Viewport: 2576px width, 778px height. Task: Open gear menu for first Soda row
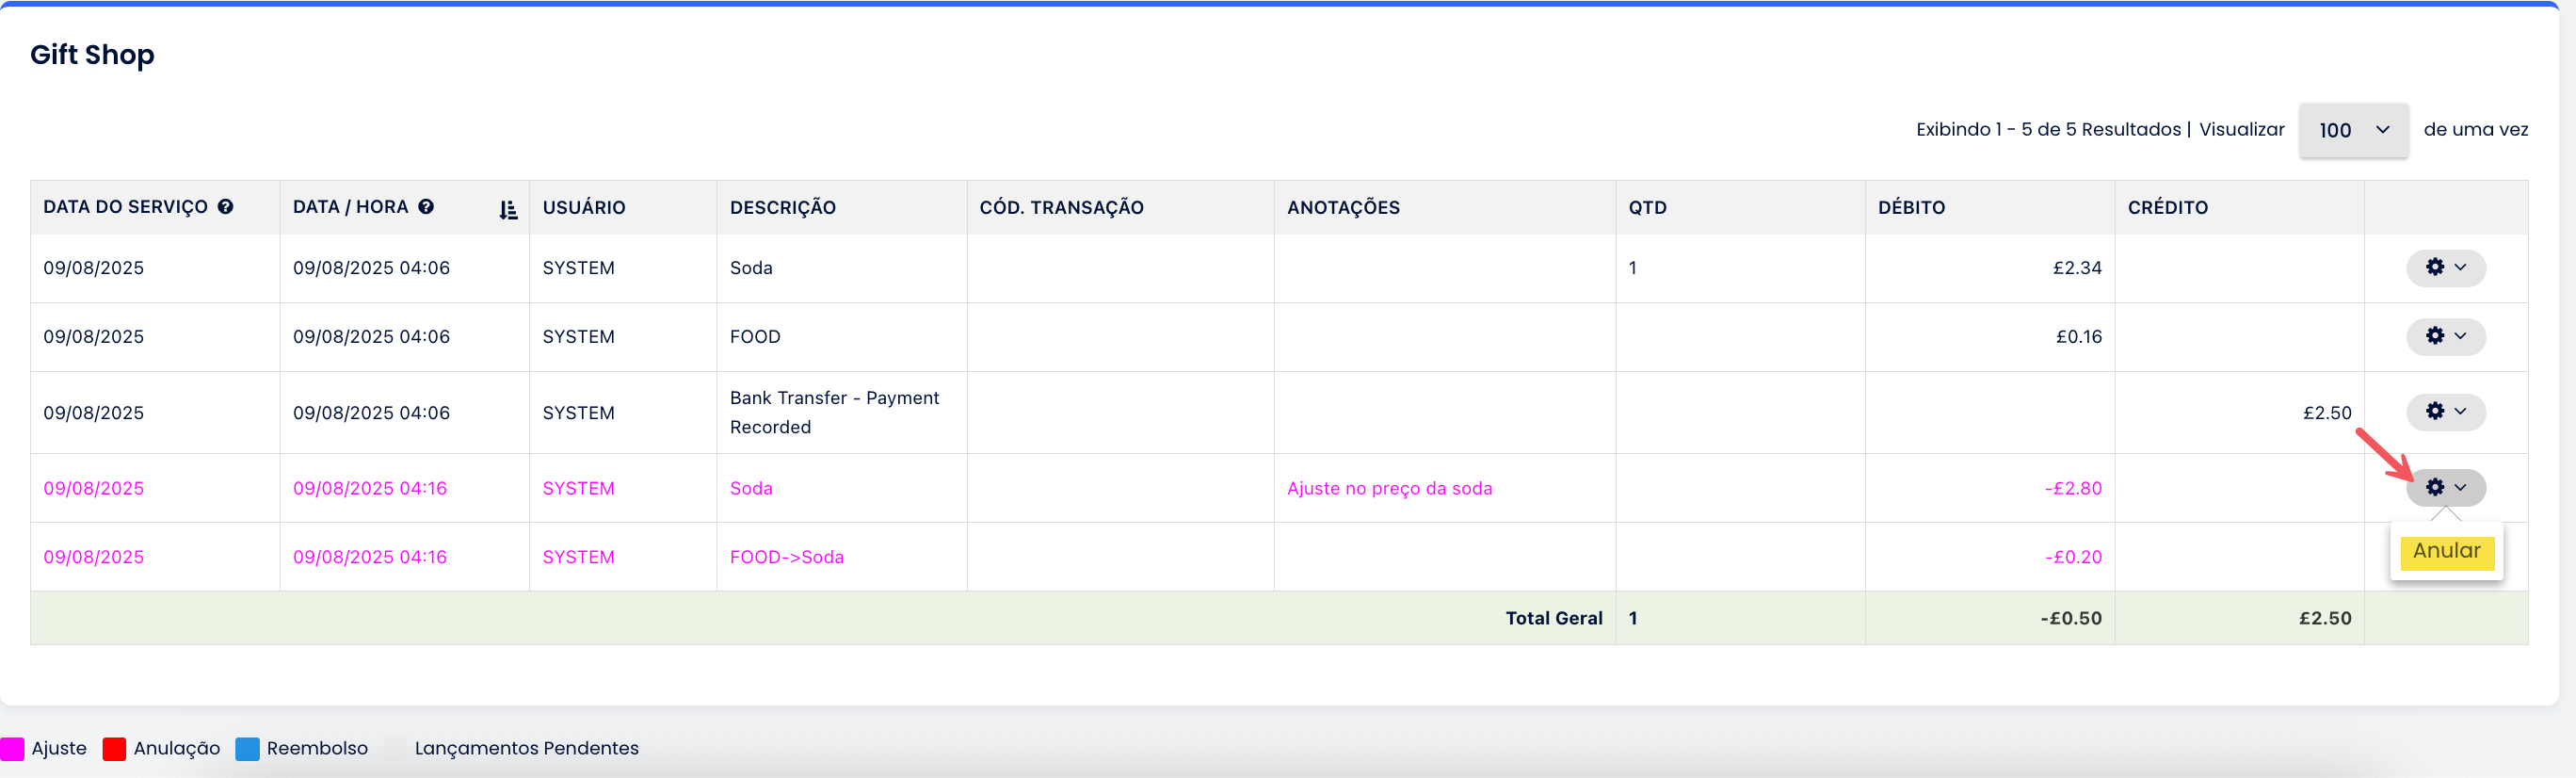2445,268
